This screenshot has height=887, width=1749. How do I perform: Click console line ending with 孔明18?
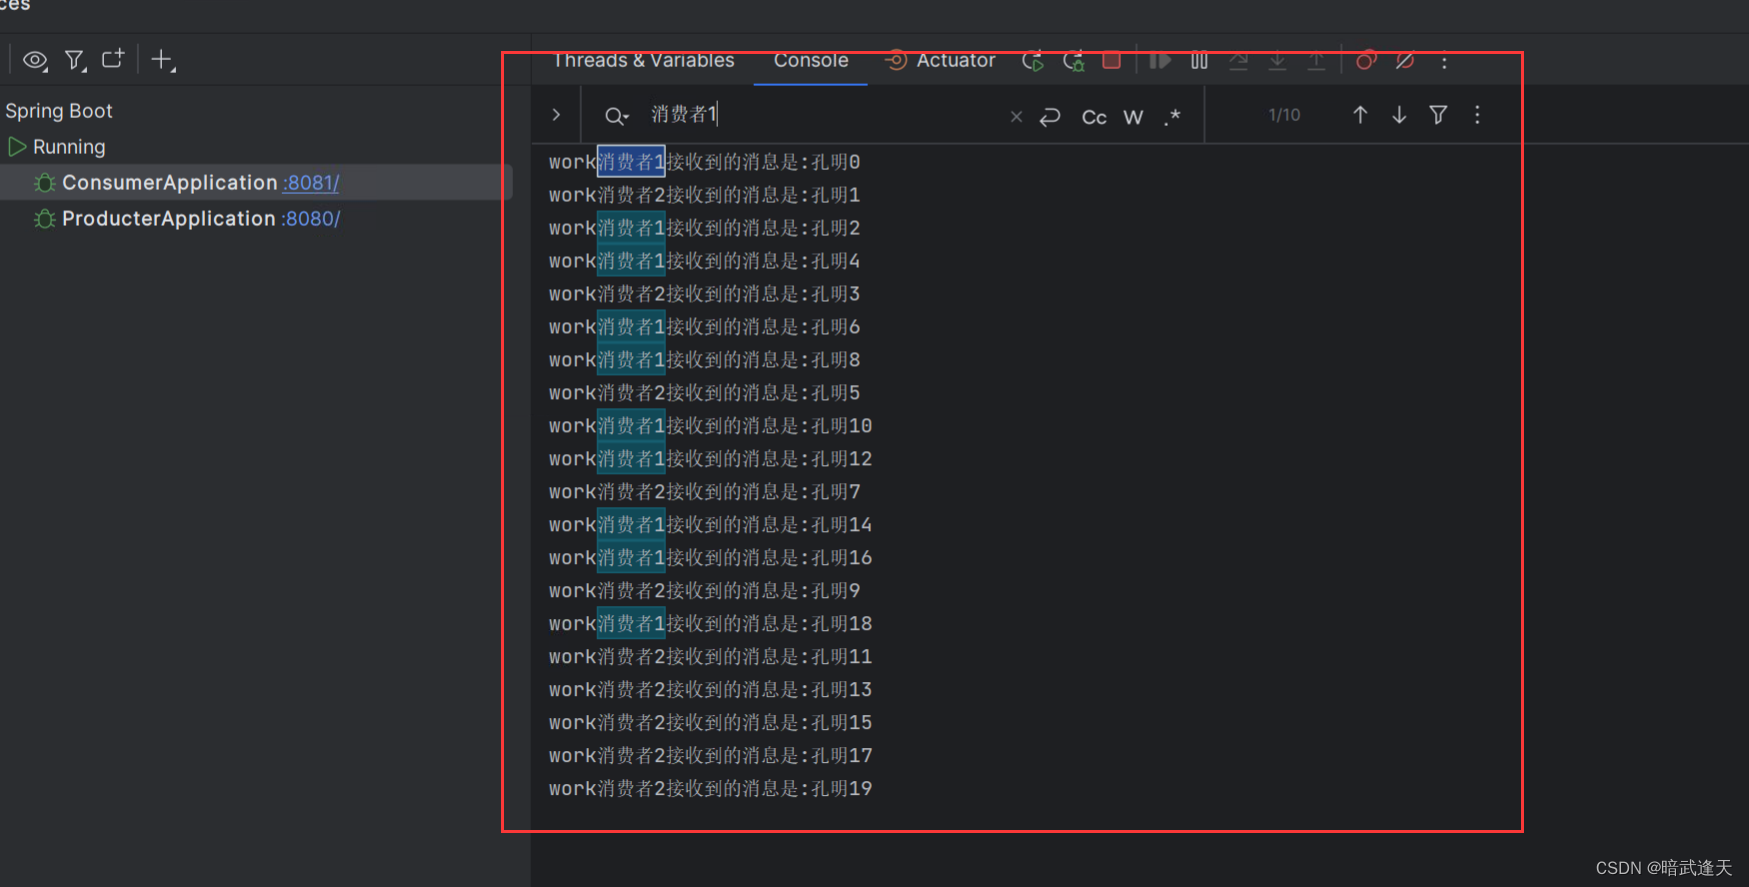[710, 624]
